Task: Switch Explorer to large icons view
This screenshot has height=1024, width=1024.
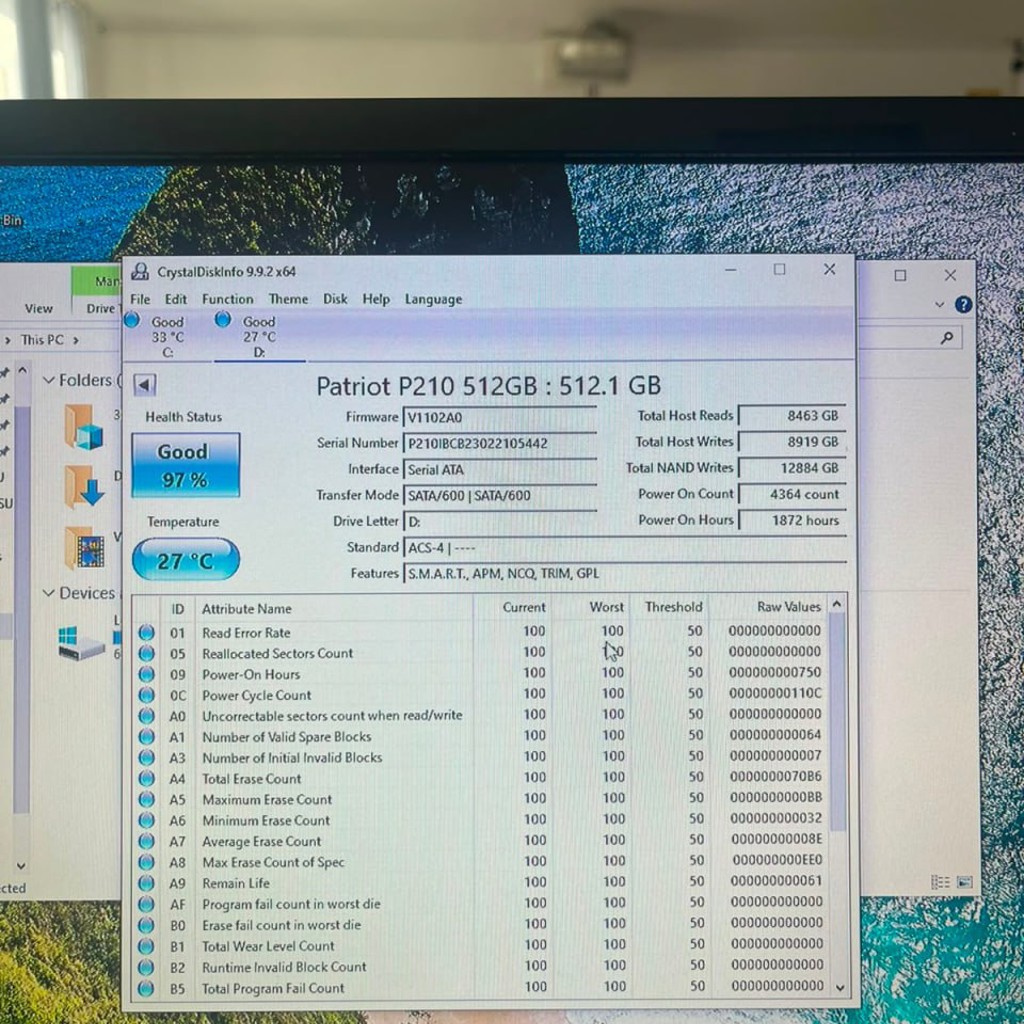Action: (965, 882)
